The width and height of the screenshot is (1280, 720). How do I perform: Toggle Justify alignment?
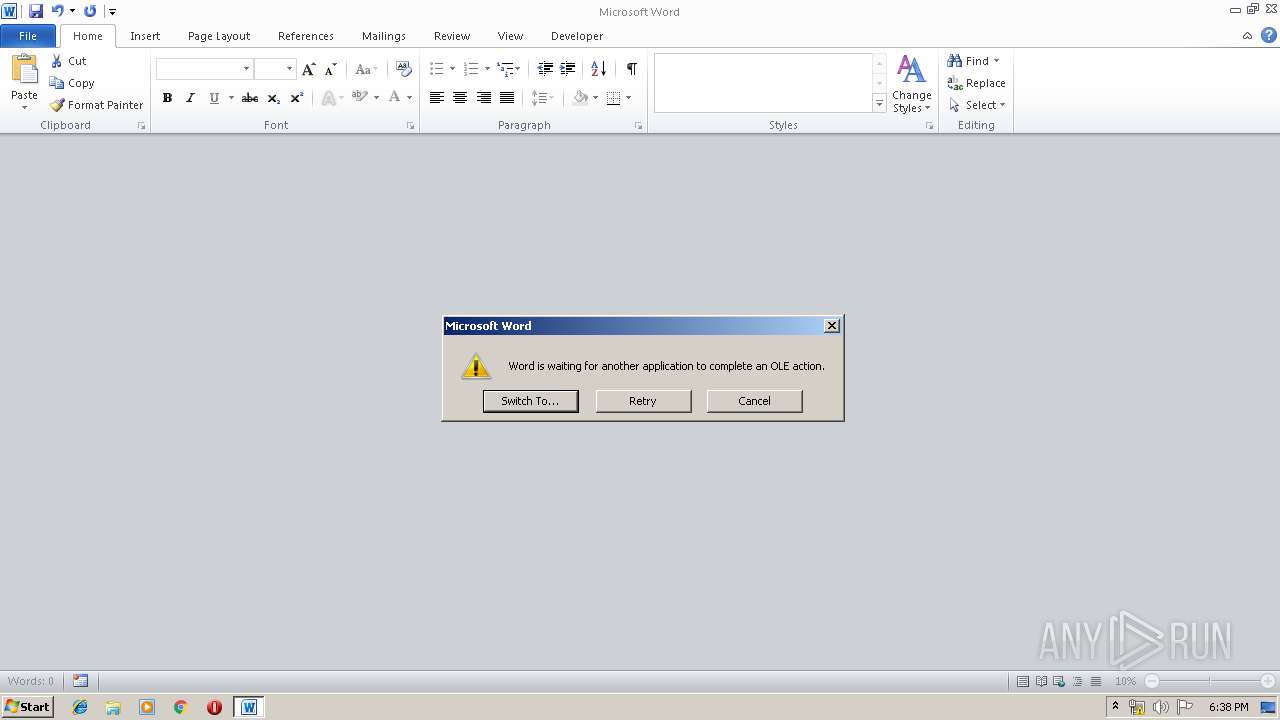(507, 98)
